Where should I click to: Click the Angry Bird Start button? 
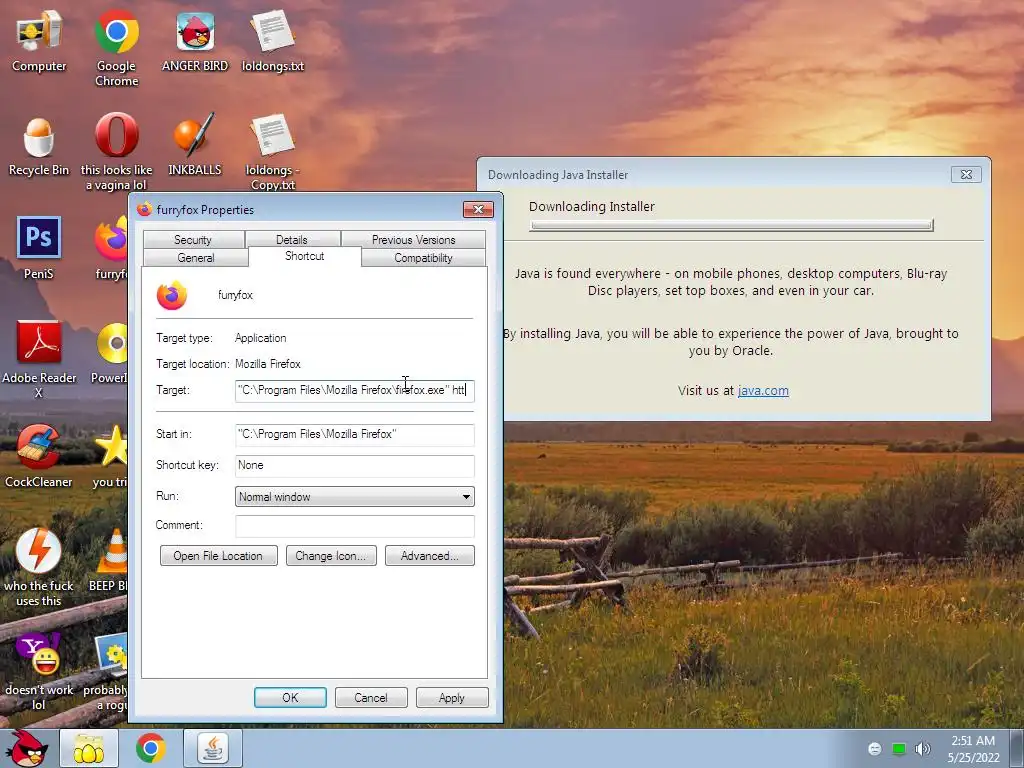click(27, 748)
